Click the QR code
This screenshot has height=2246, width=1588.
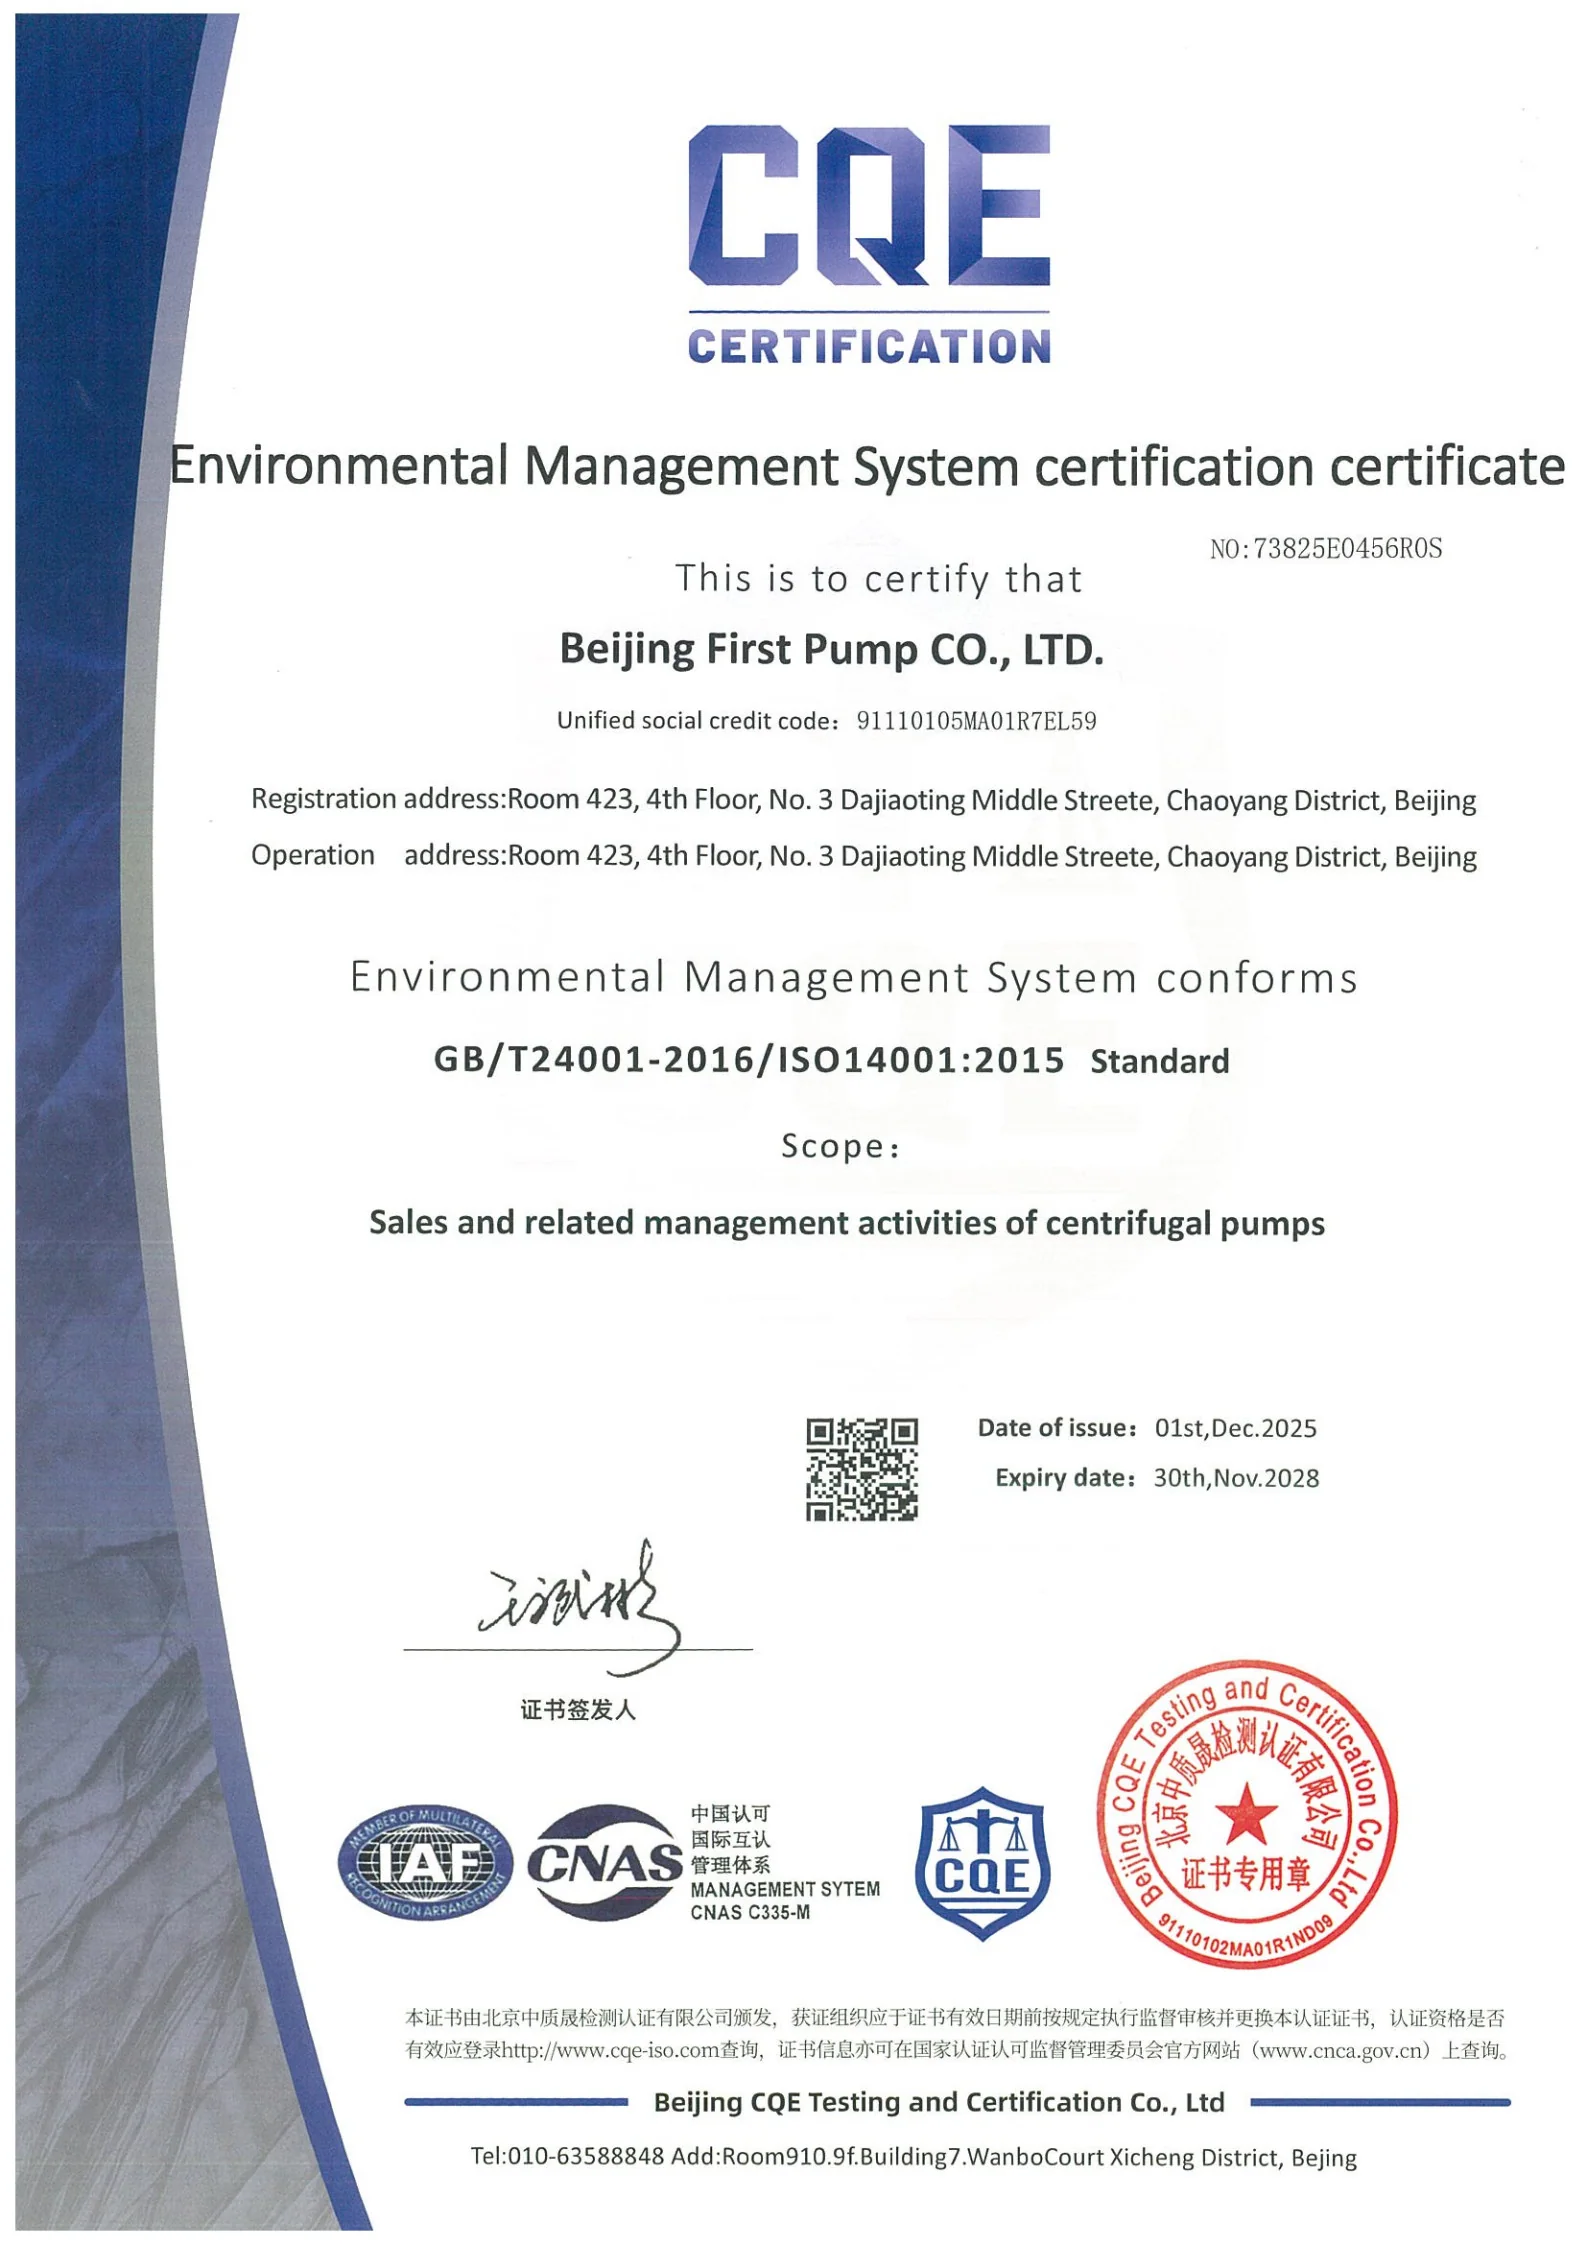tap(862, 1469)
